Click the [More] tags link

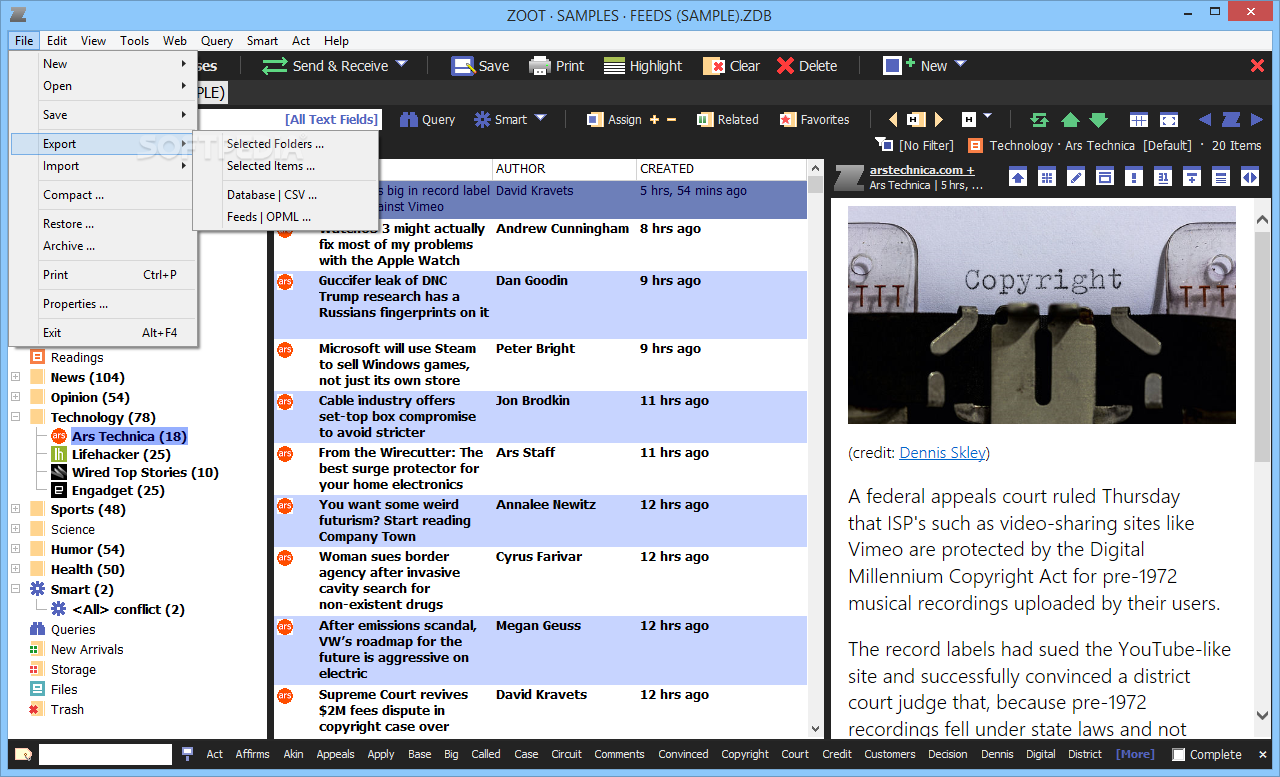(x=1135, y=754)
